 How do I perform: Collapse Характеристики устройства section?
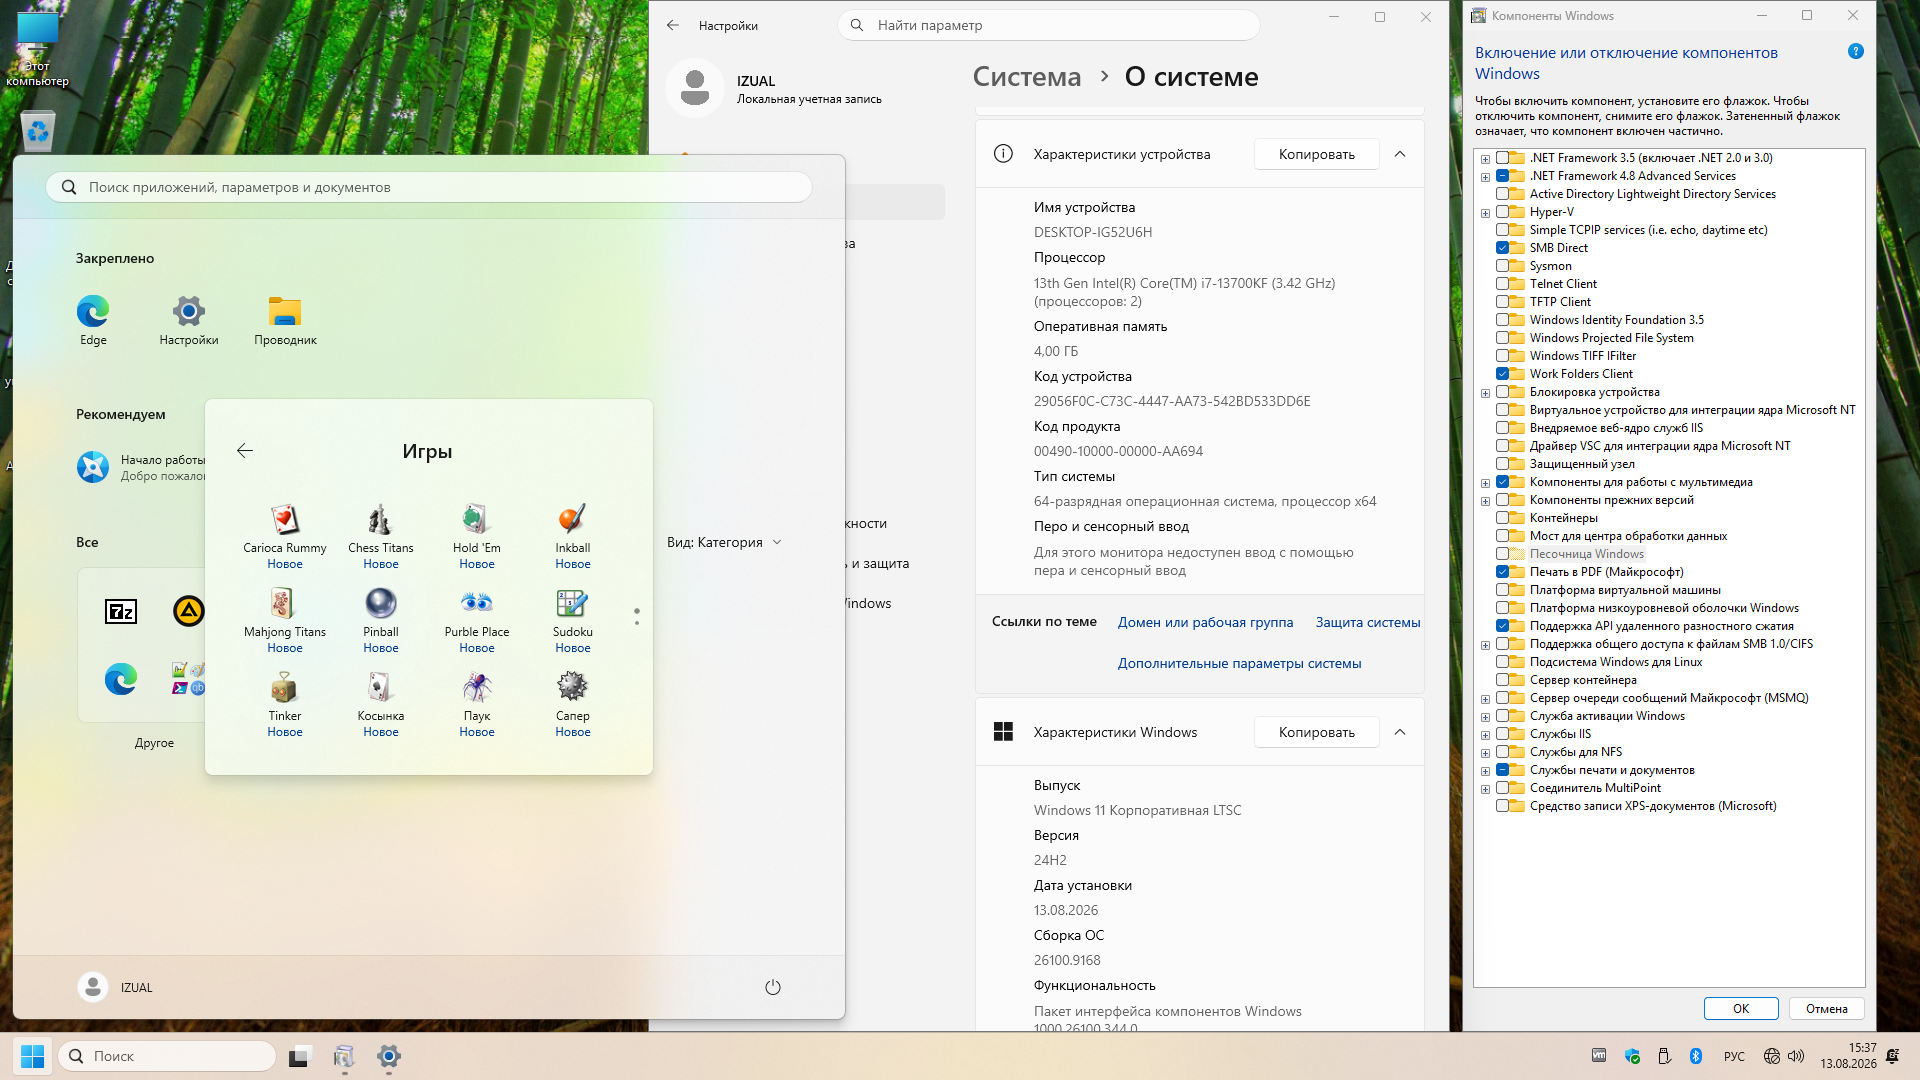[x=1400, y=154]
